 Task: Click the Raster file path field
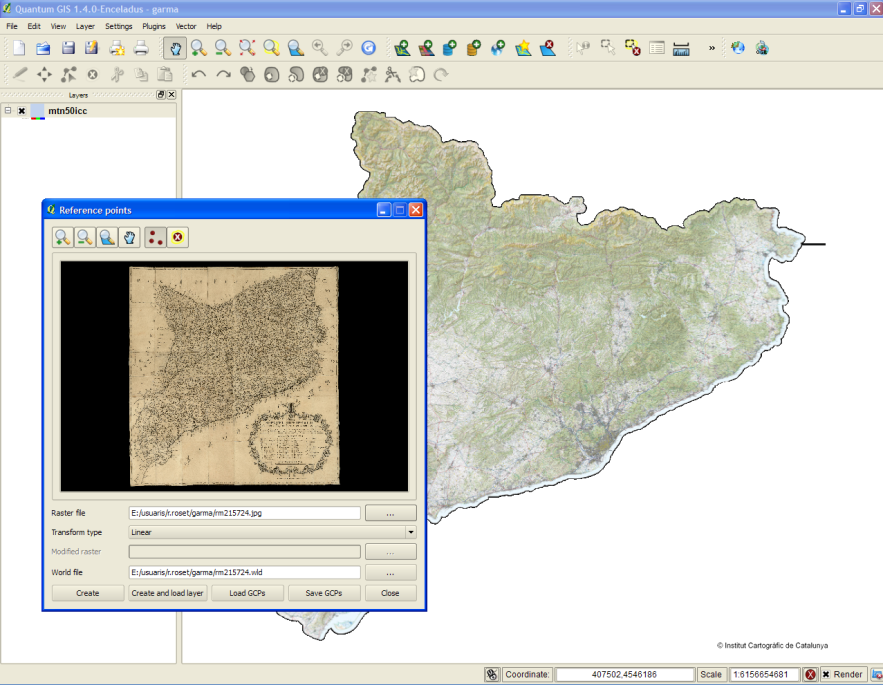pyautogui.click(x=244, y=513)
